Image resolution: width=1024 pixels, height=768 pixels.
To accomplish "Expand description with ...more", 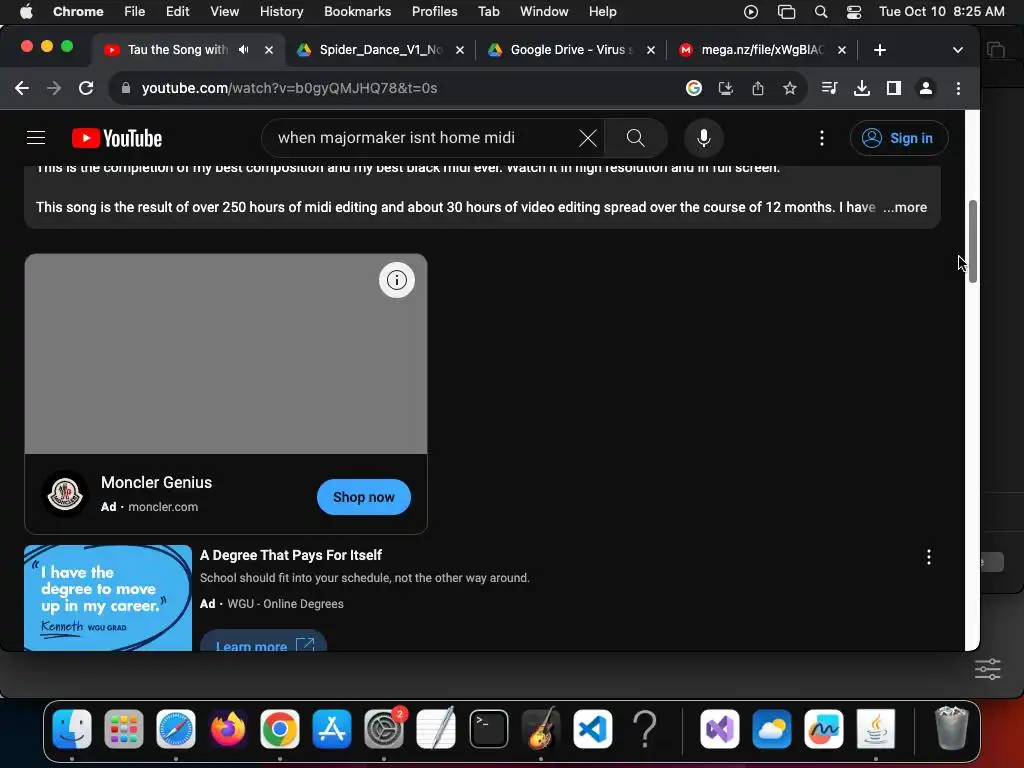I will click(904, 207).
